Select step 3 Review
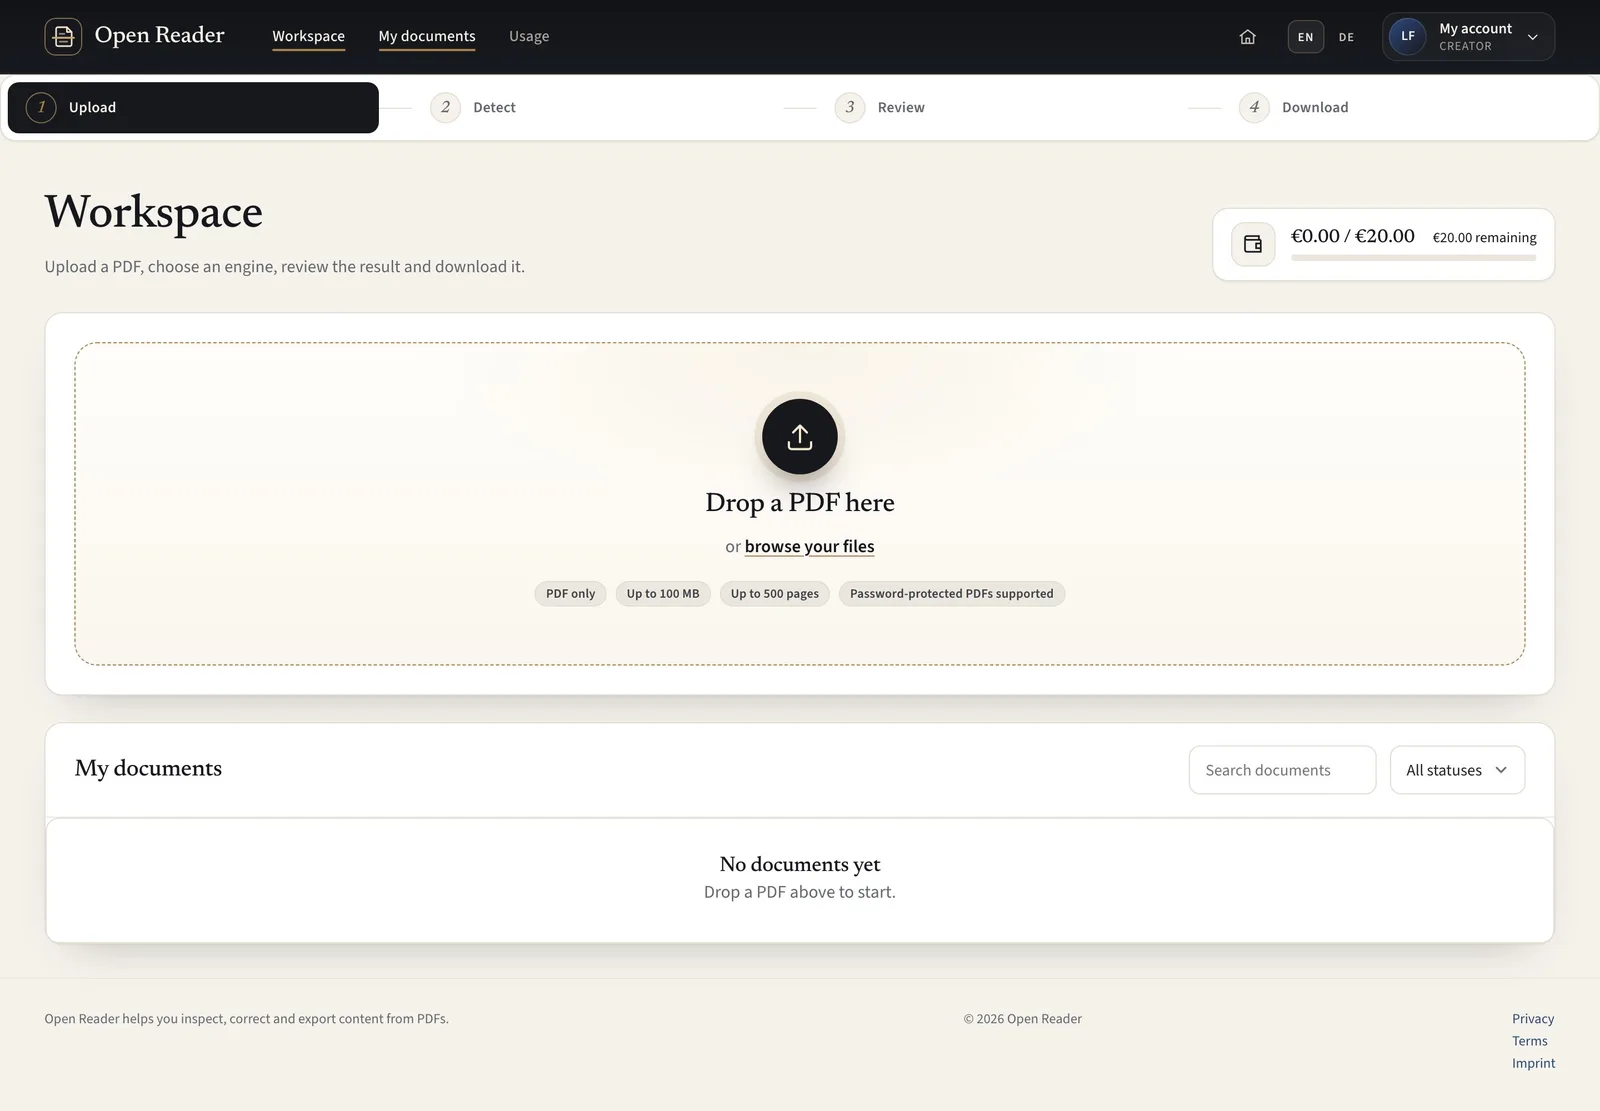 point(880,107)
